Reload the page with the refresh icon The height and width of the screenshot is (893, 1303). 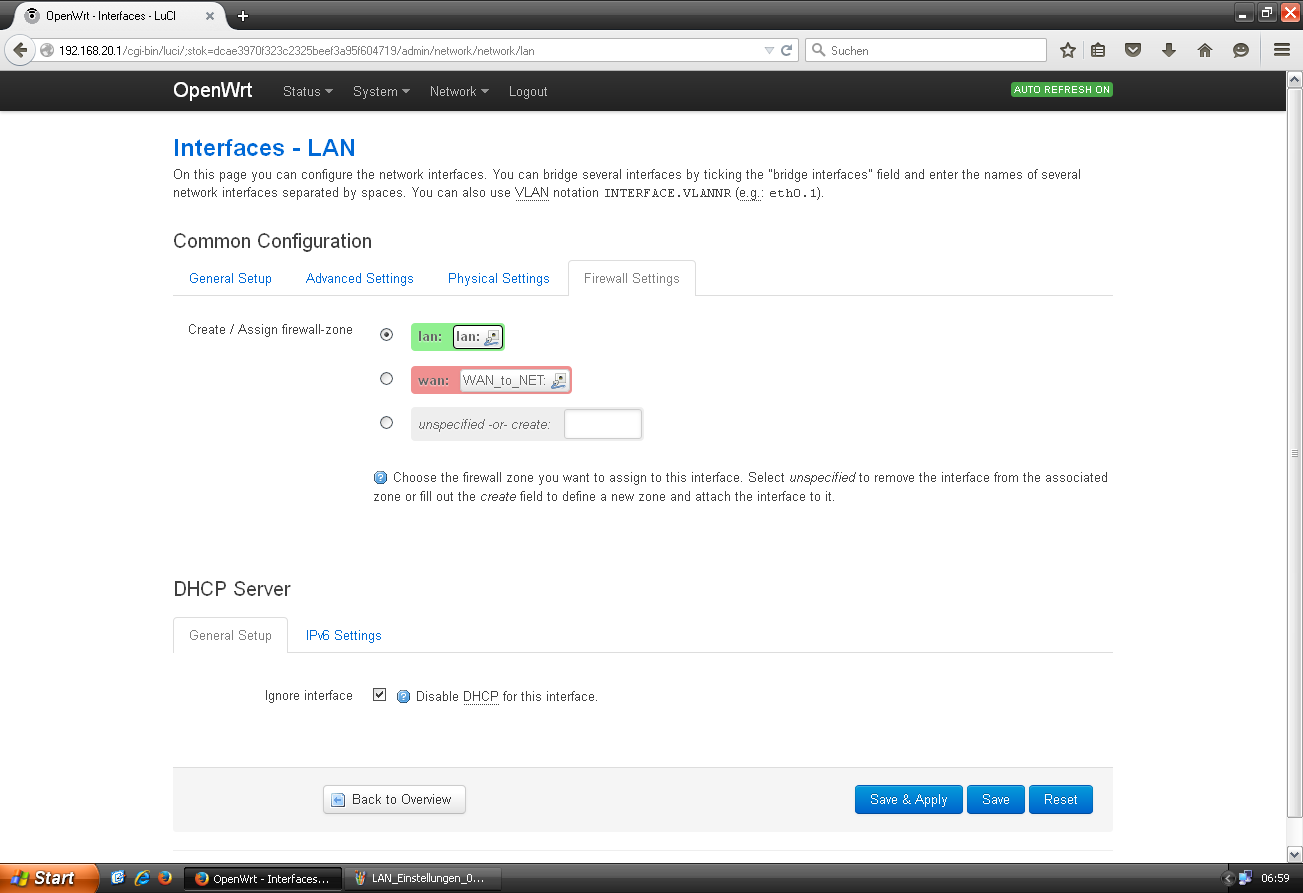(787, 50)
